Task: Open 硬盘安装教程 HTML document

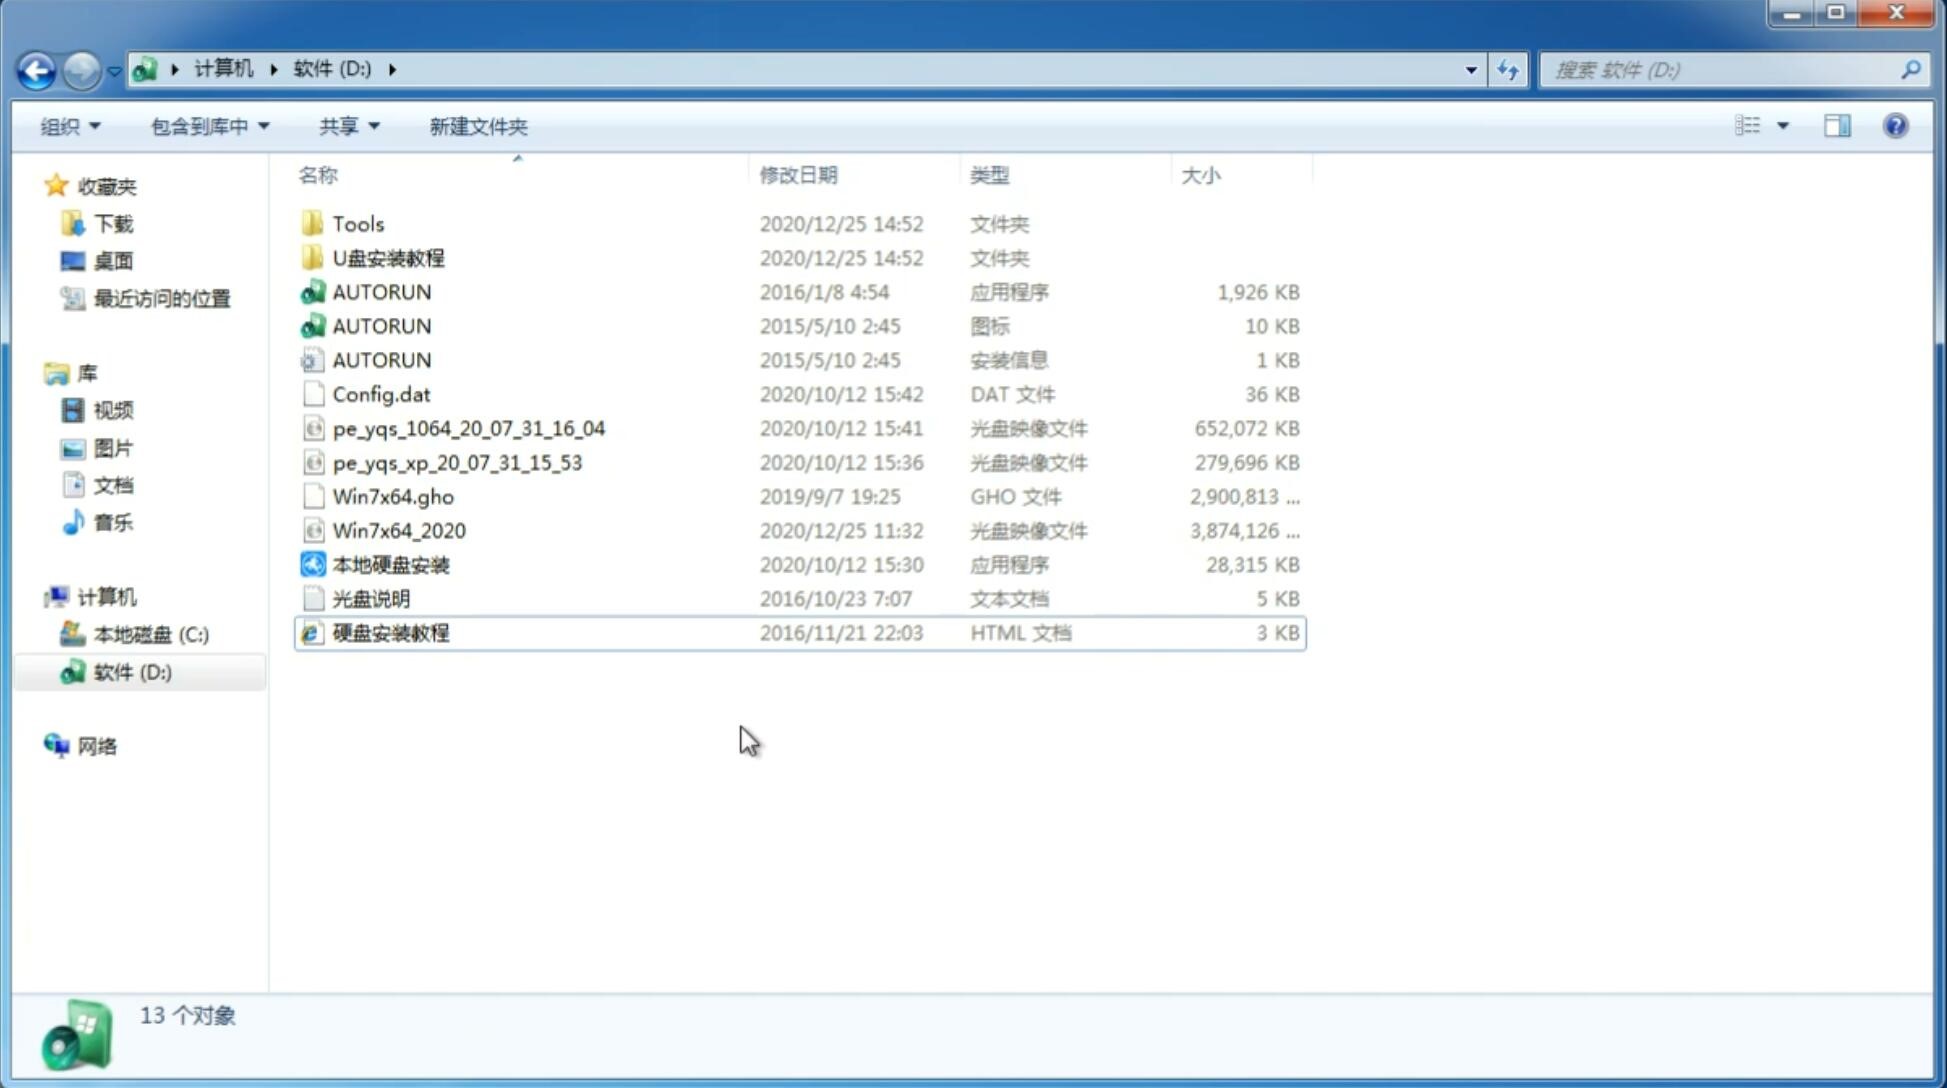Action: click(389, 632)
